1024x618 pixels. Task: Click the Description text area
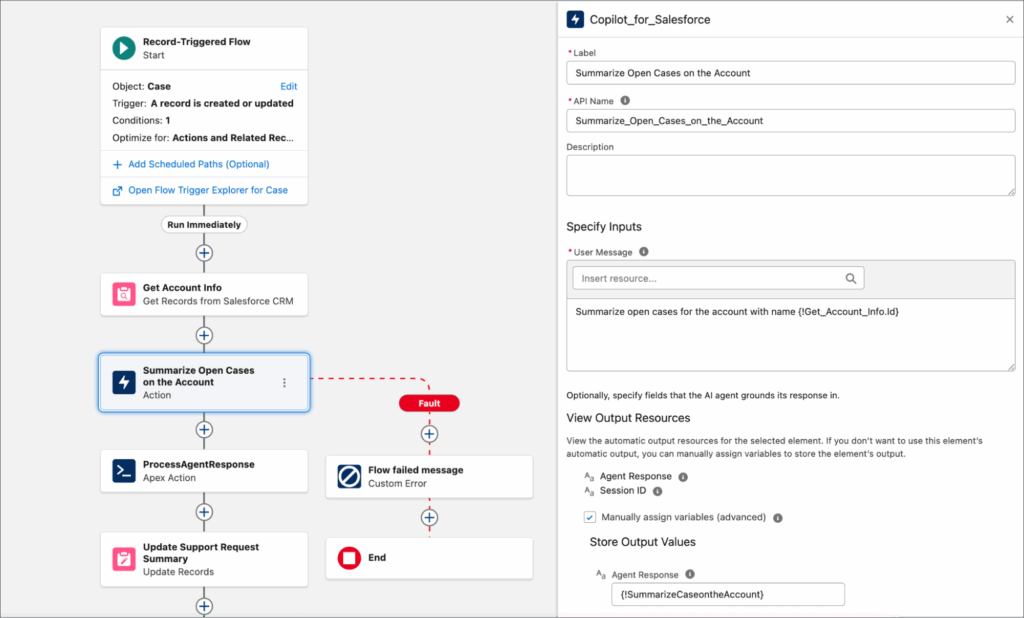[x=790, y=175]
